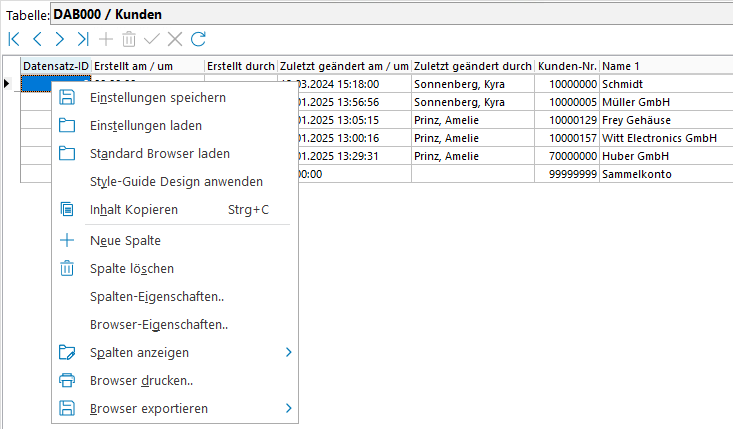Screen dimensions: 733x429
Task: Click the plus icon to add record
Action: (106, 39)
